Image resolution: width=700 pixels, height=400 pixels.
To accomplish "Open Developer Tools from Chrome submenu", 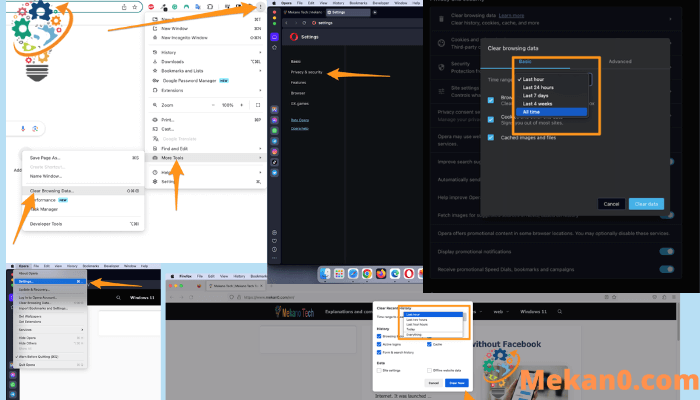I will click(x=83, y=224).
